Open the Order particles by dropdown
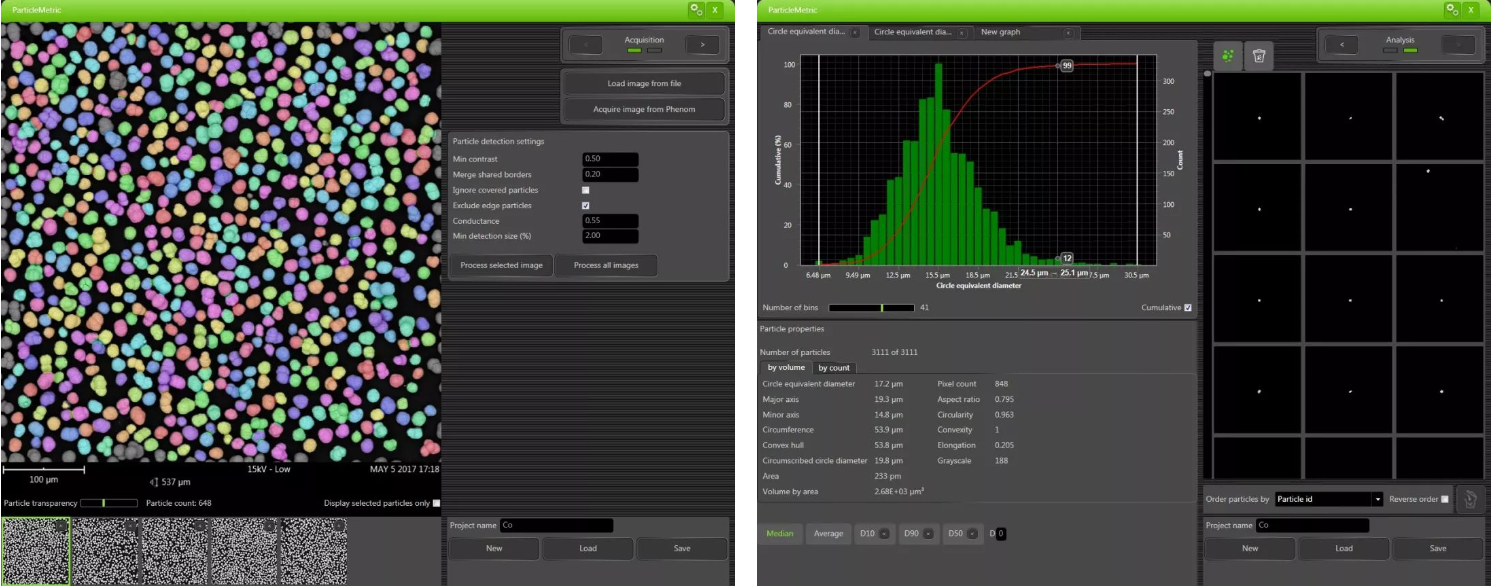 pyautogui.click(x=1378, y=499)
